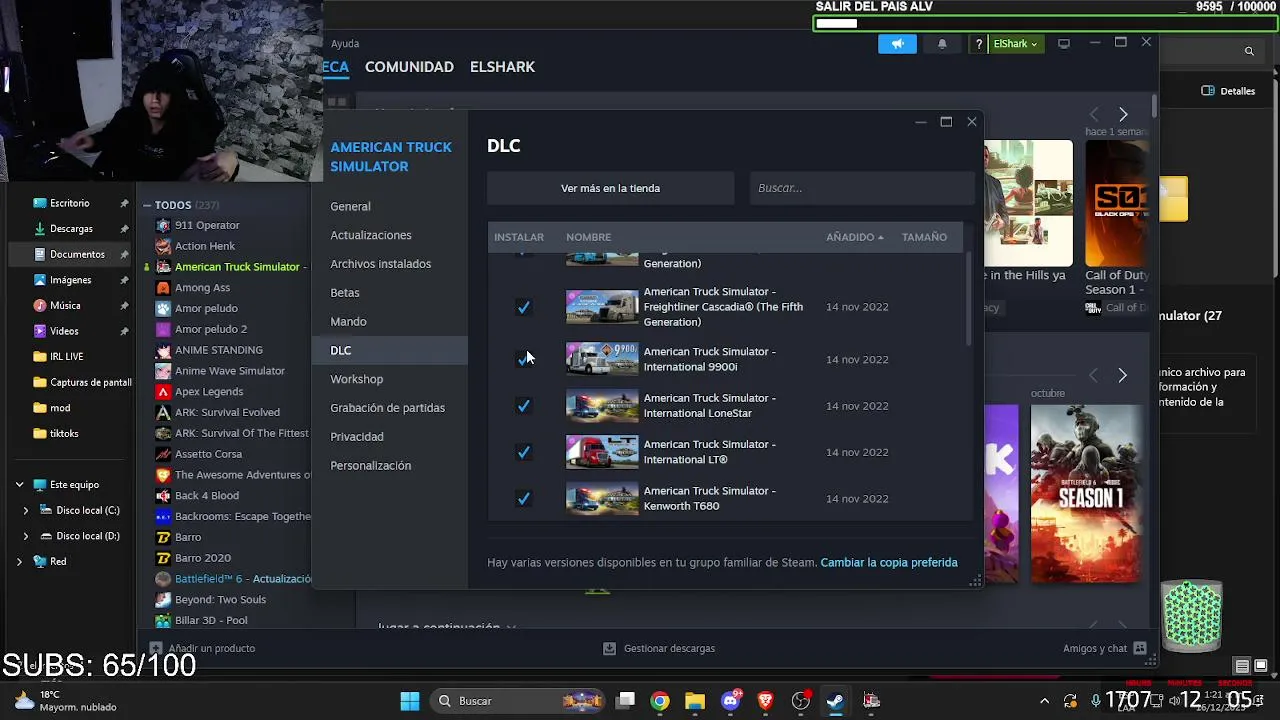
Task: Click the Billar 3D - Pool icon
Action: coord(163,620)
